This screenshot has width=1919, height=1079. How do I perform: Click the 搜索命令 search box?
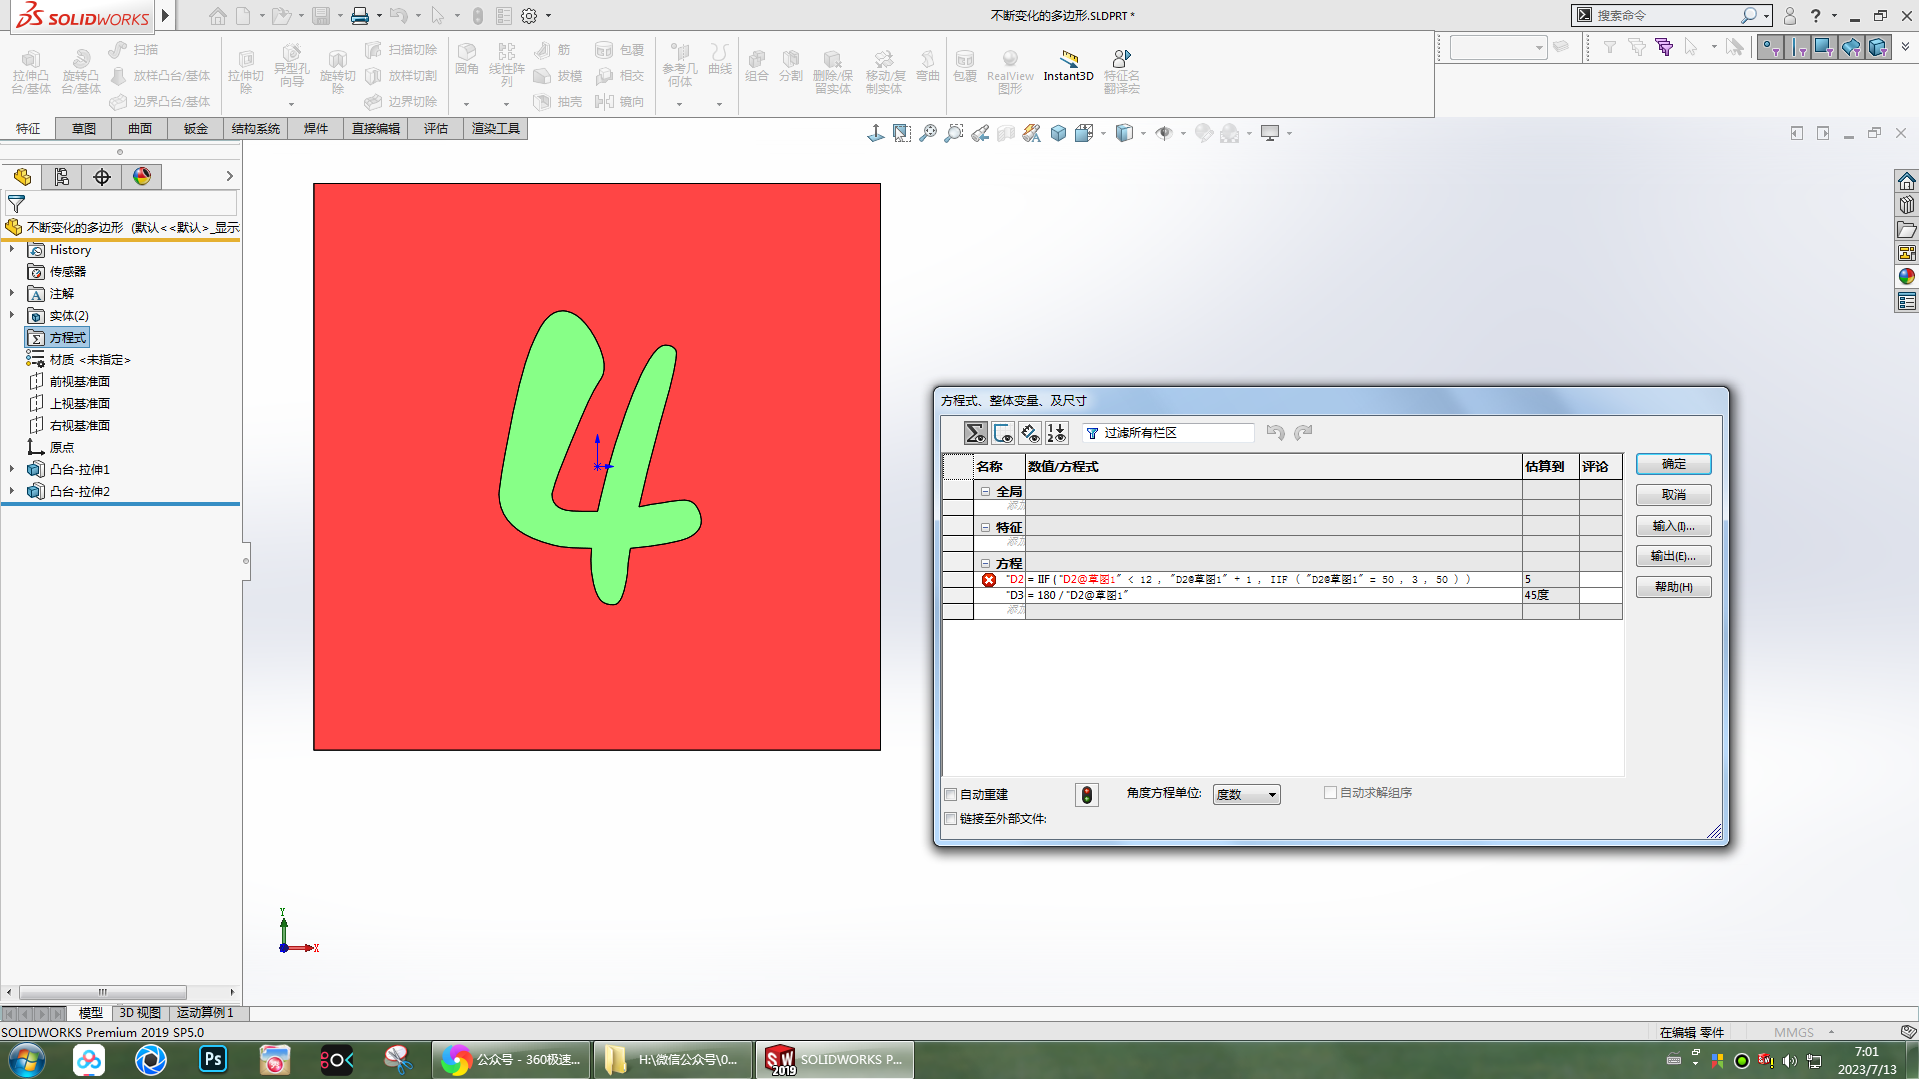[1672, 16]
